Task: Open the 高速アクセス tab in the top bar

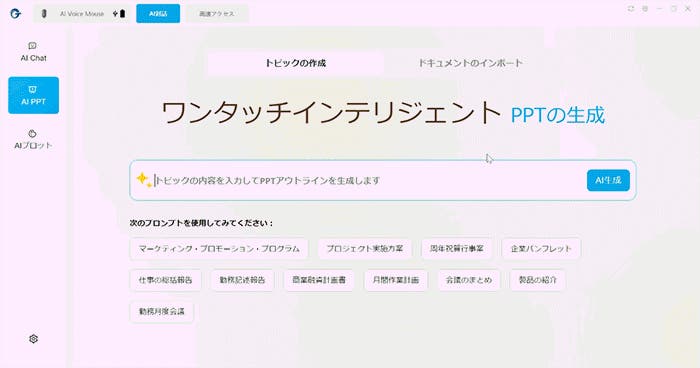Action: [x=217, y=14]
